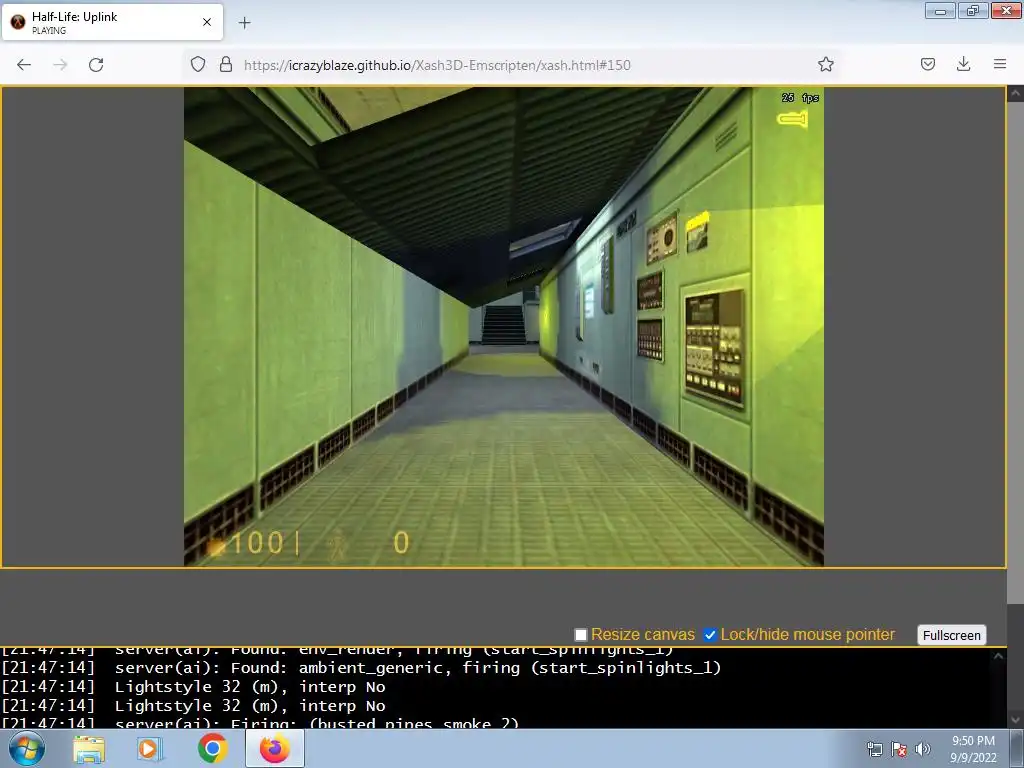Open the Windows Start menu
The height and width of the screenshot is (768, 1024).
click(27, 748)
